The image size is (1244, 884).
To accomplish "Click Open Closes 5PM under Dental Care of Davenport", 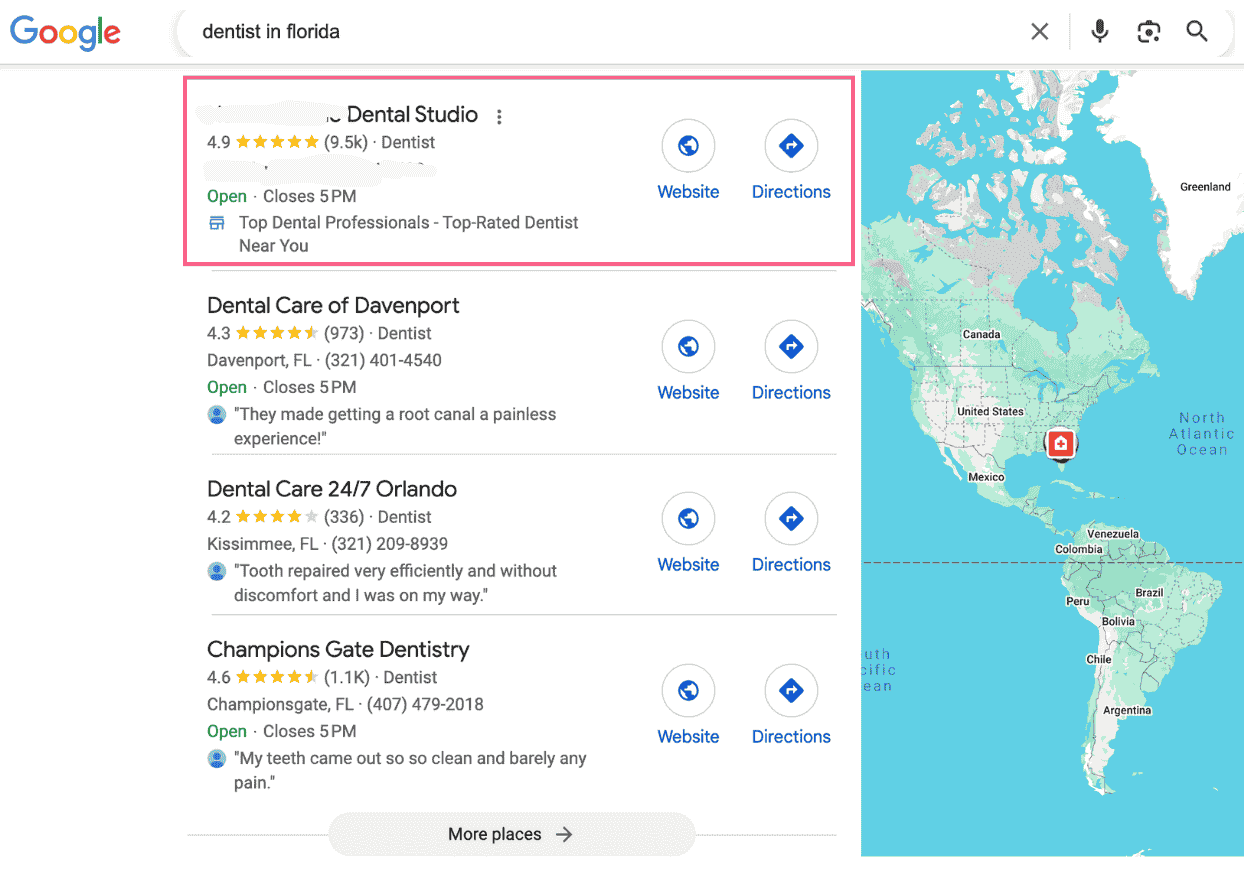I will 281,388.
